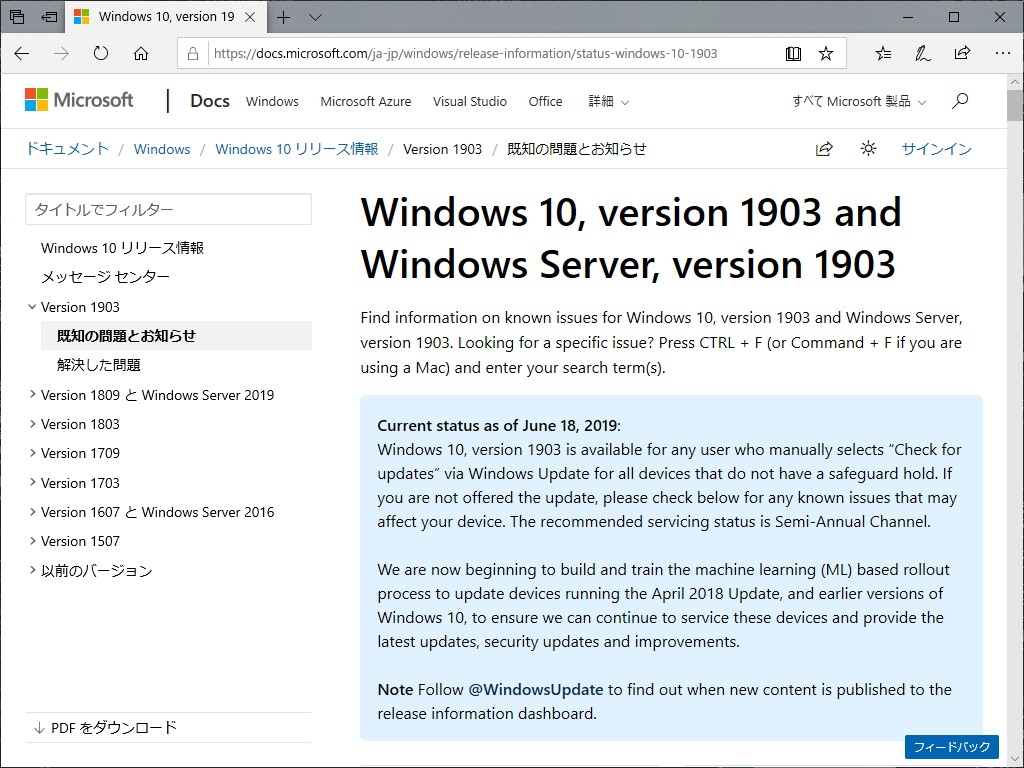Click the share icon next to the breadcrumbs
The image size is (1024, 768).
824,148
